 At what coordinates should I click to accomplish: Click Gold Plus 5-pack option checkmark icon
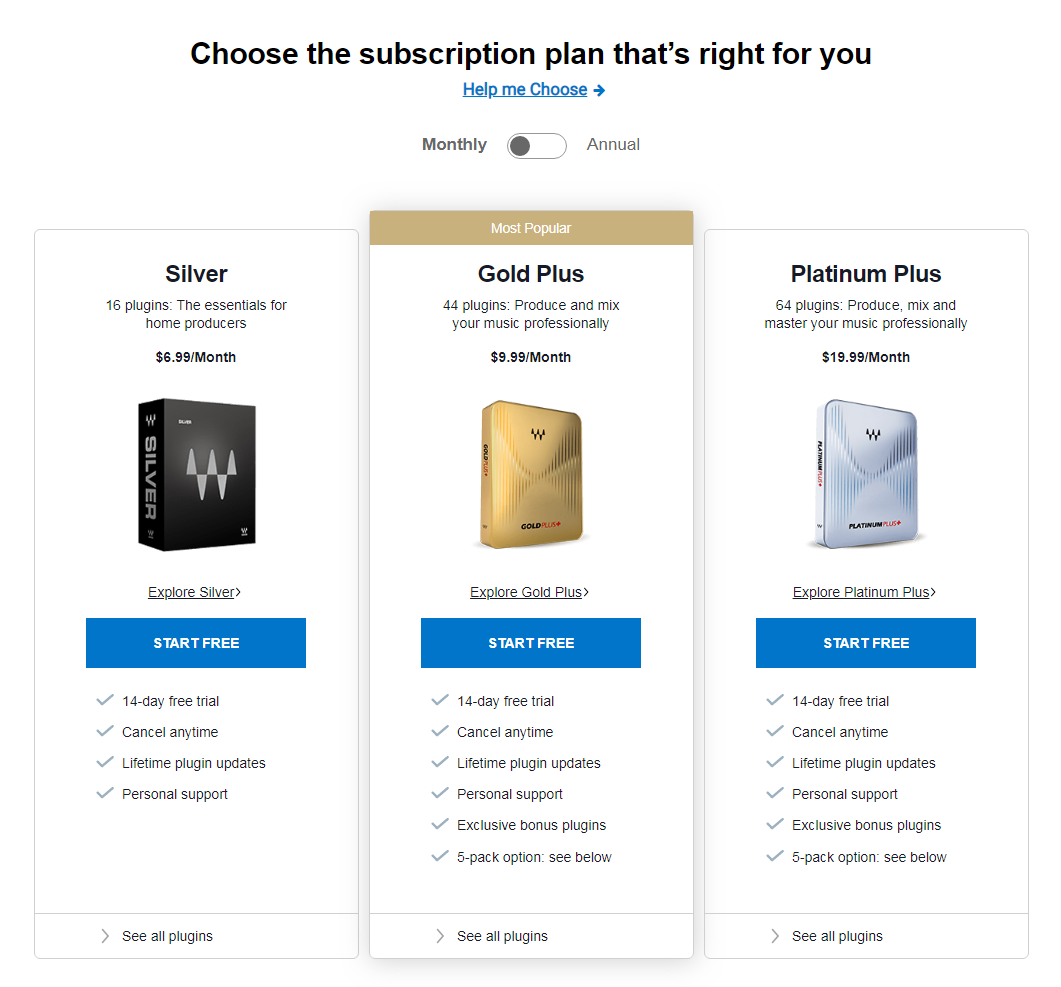[439, 857]
